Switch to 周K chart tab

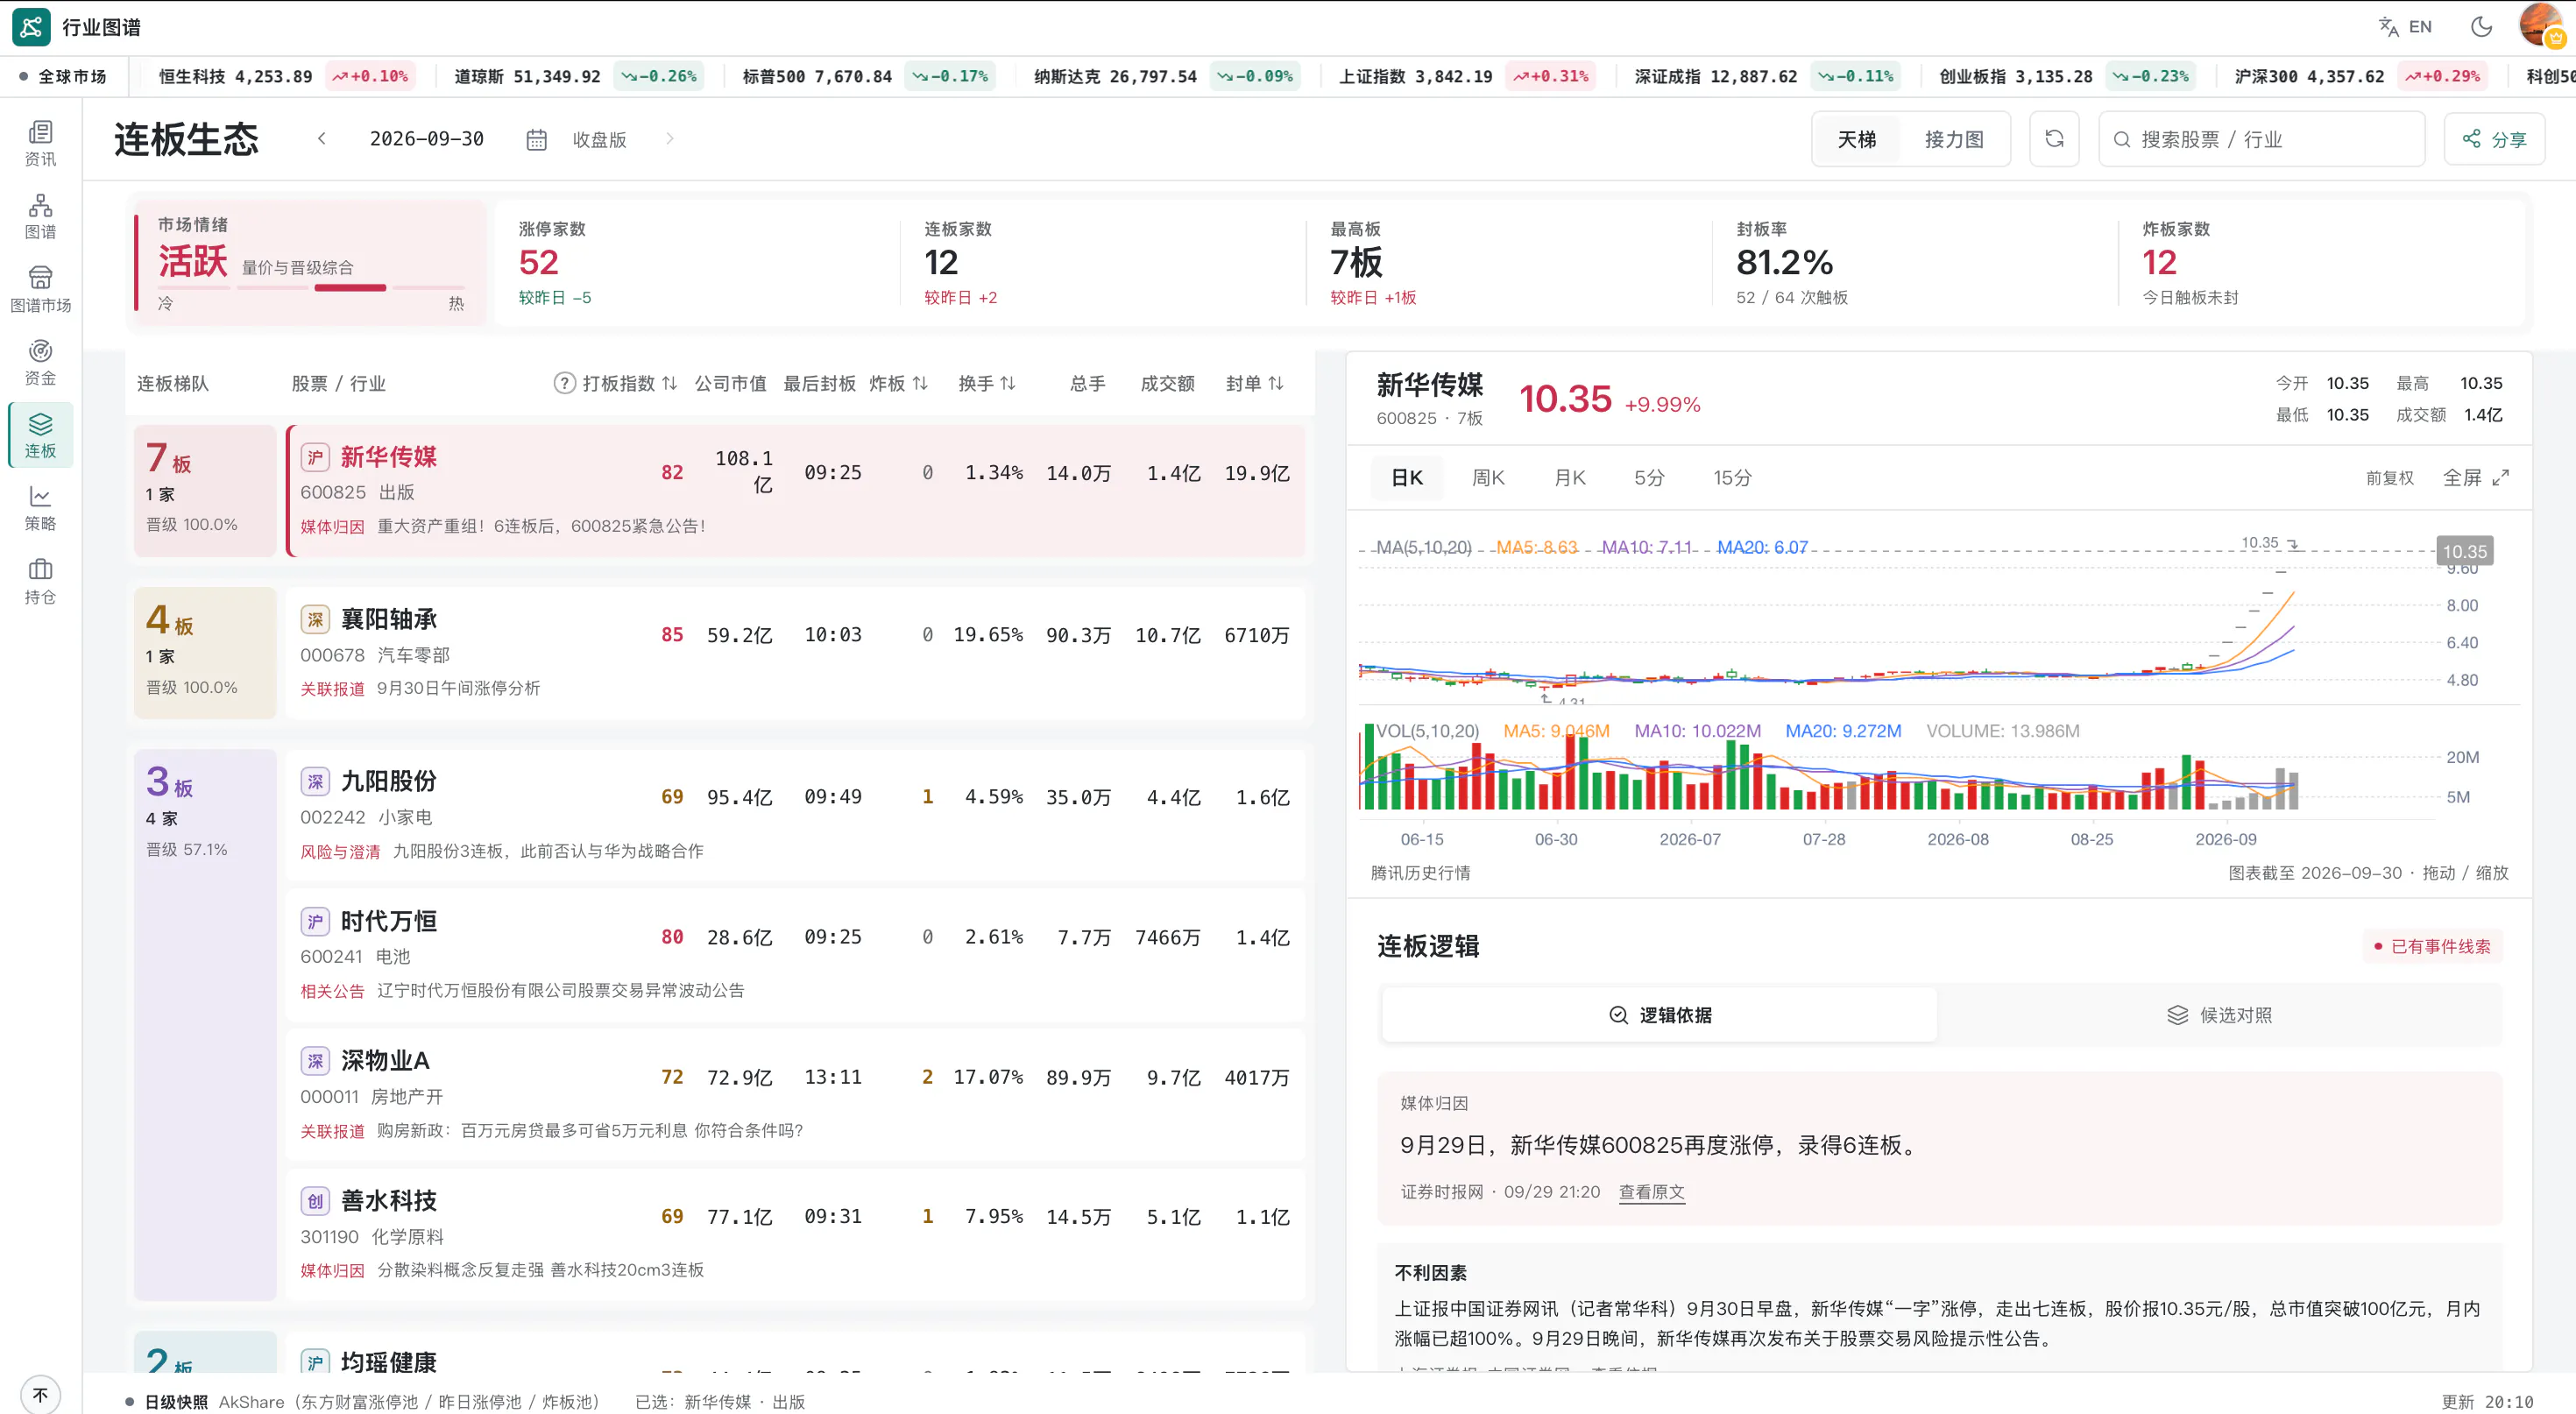click(x=1487, y=478)
